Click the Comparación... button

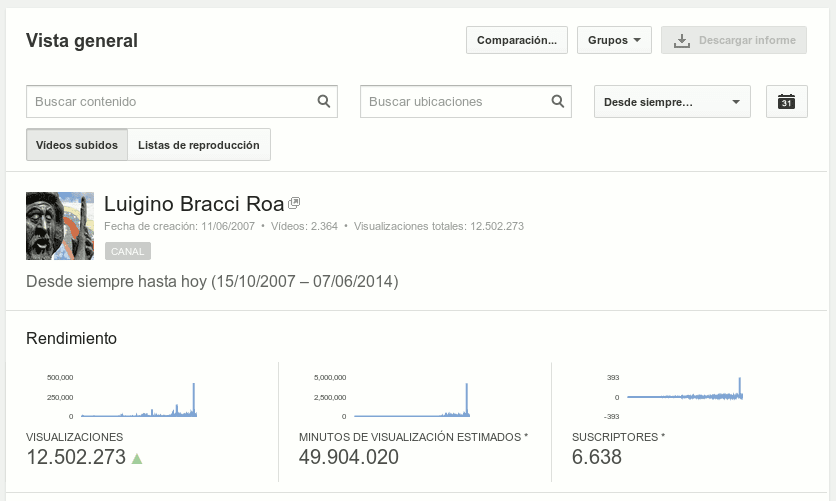517,40
